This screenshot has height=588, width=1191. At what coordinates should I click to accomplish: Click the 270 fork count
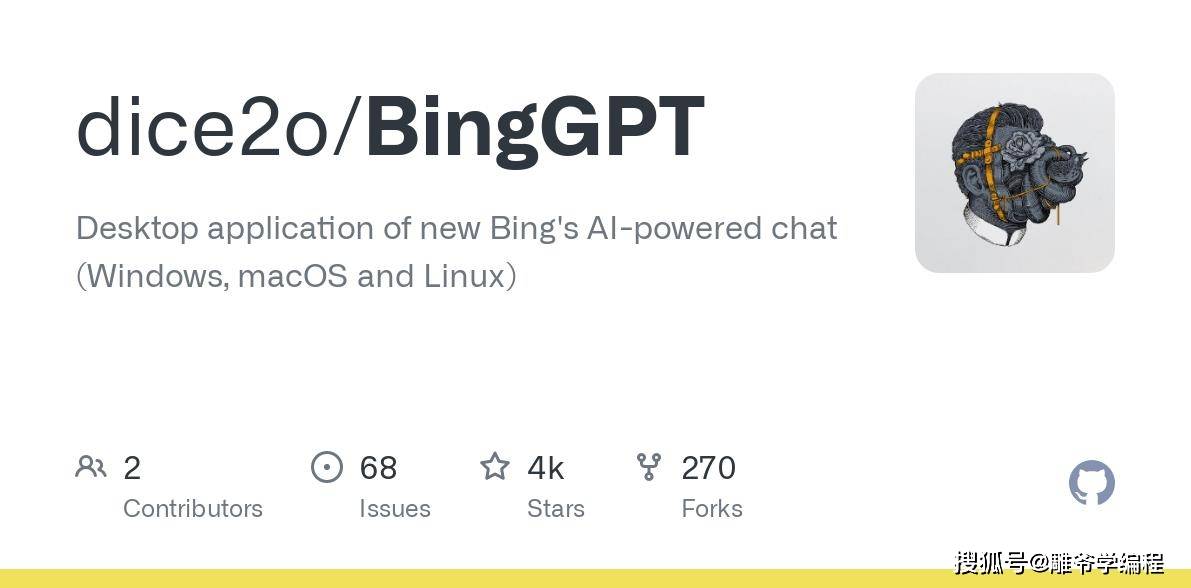[x=709, y=468]
